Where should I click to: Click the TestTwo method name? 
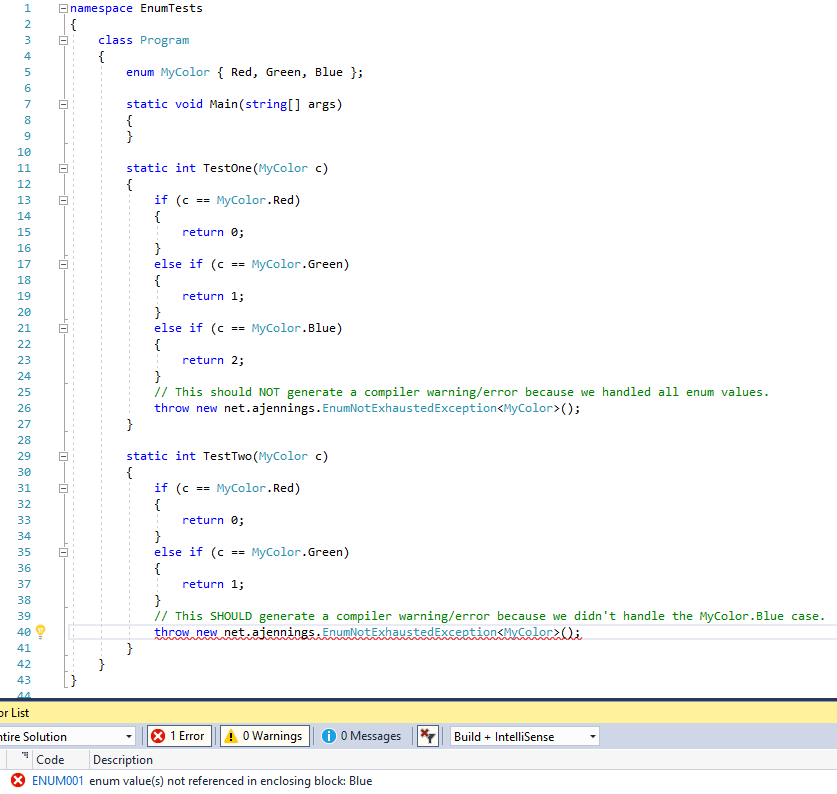click(x=227, y=456)
